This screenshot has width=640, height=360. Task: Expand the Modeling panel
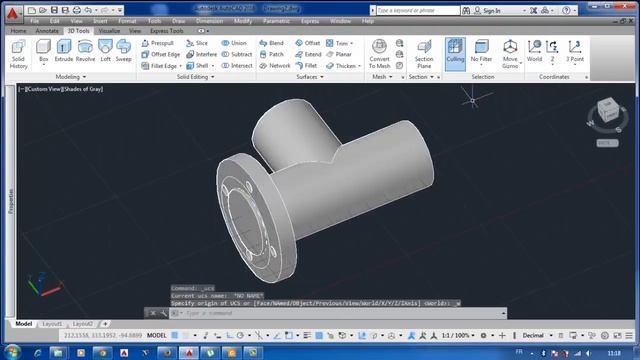pos(71,77)
